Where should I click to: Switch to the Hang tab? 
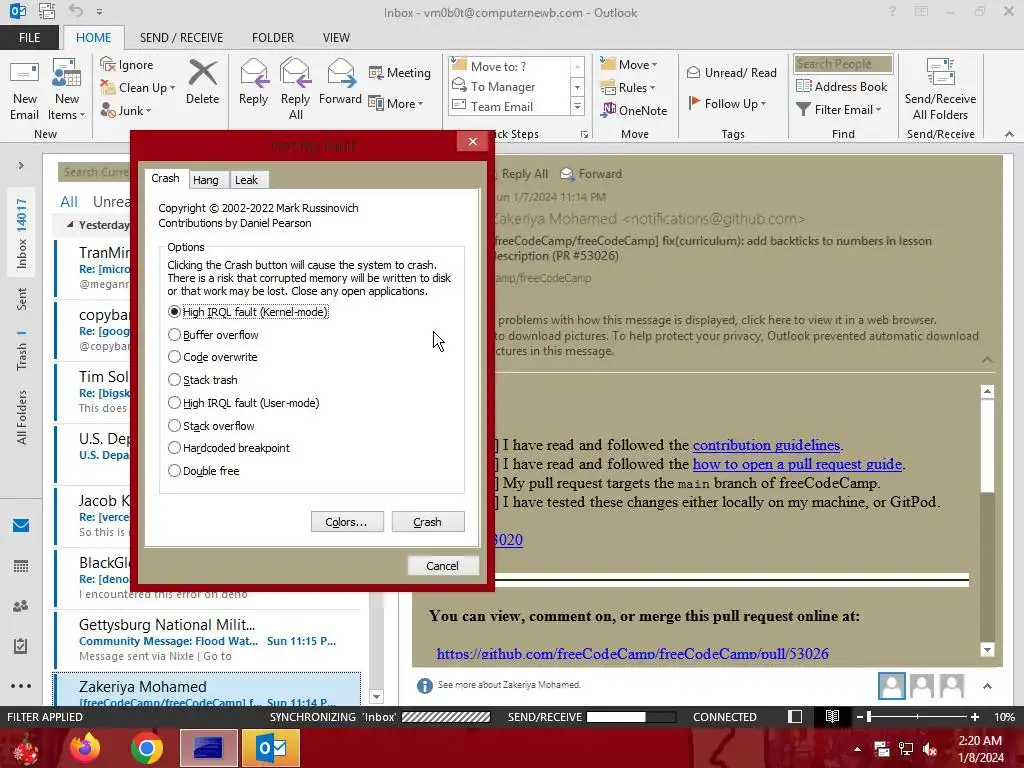point(206,180)
